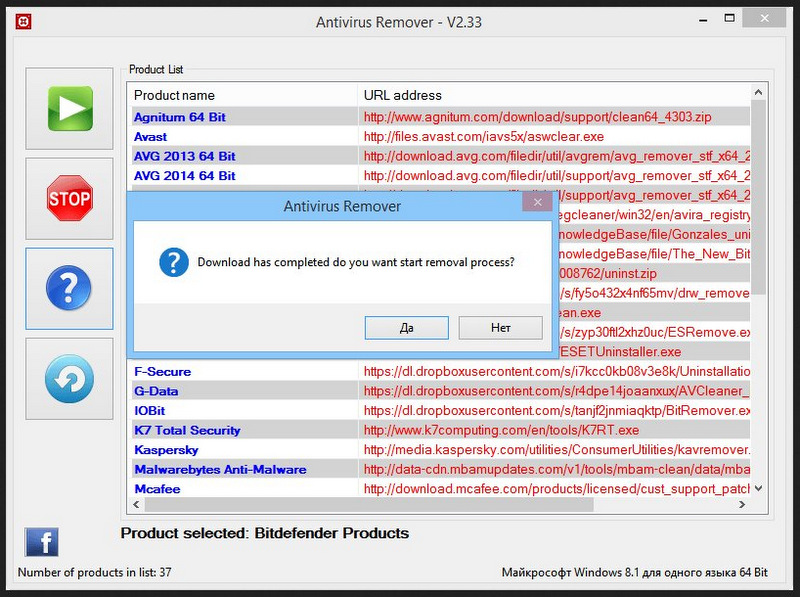The height and width of the screenshot is (597, 800).
Task: Click the AVG 2013 avgrem remover URL
Action: 557,156
